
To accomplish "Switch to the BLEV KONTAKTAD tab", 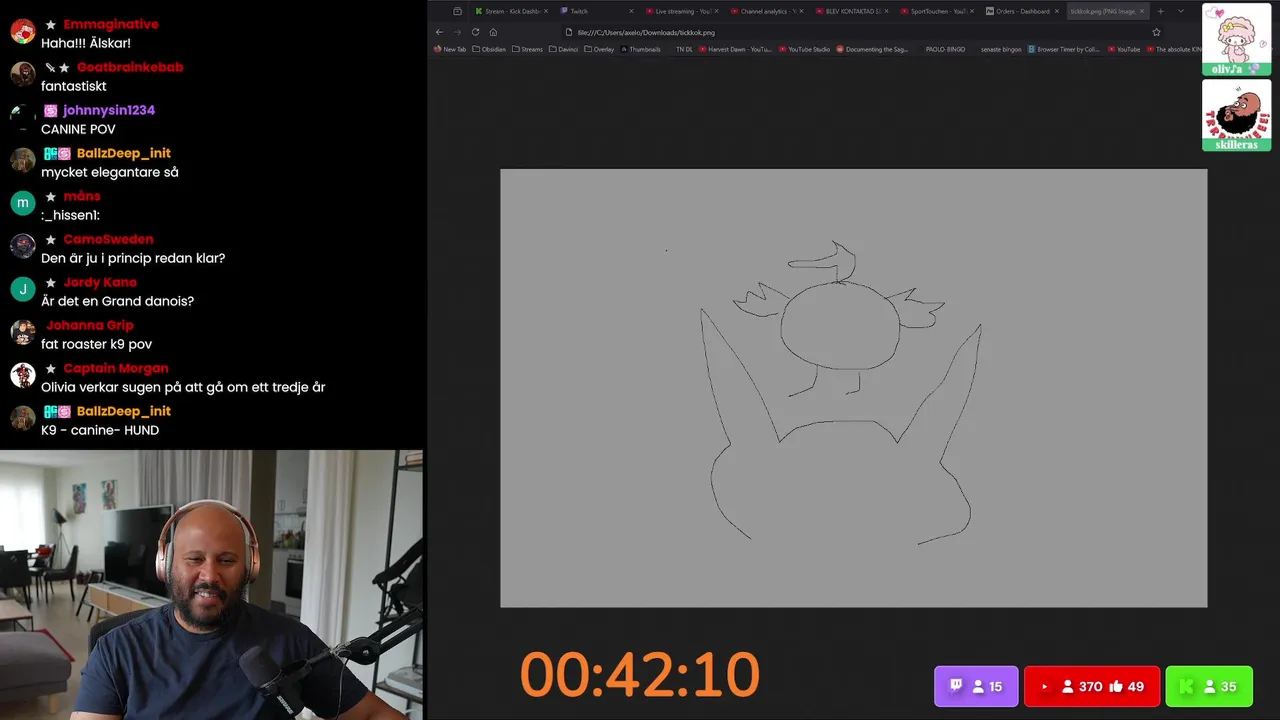I will (x=851, y=11).
